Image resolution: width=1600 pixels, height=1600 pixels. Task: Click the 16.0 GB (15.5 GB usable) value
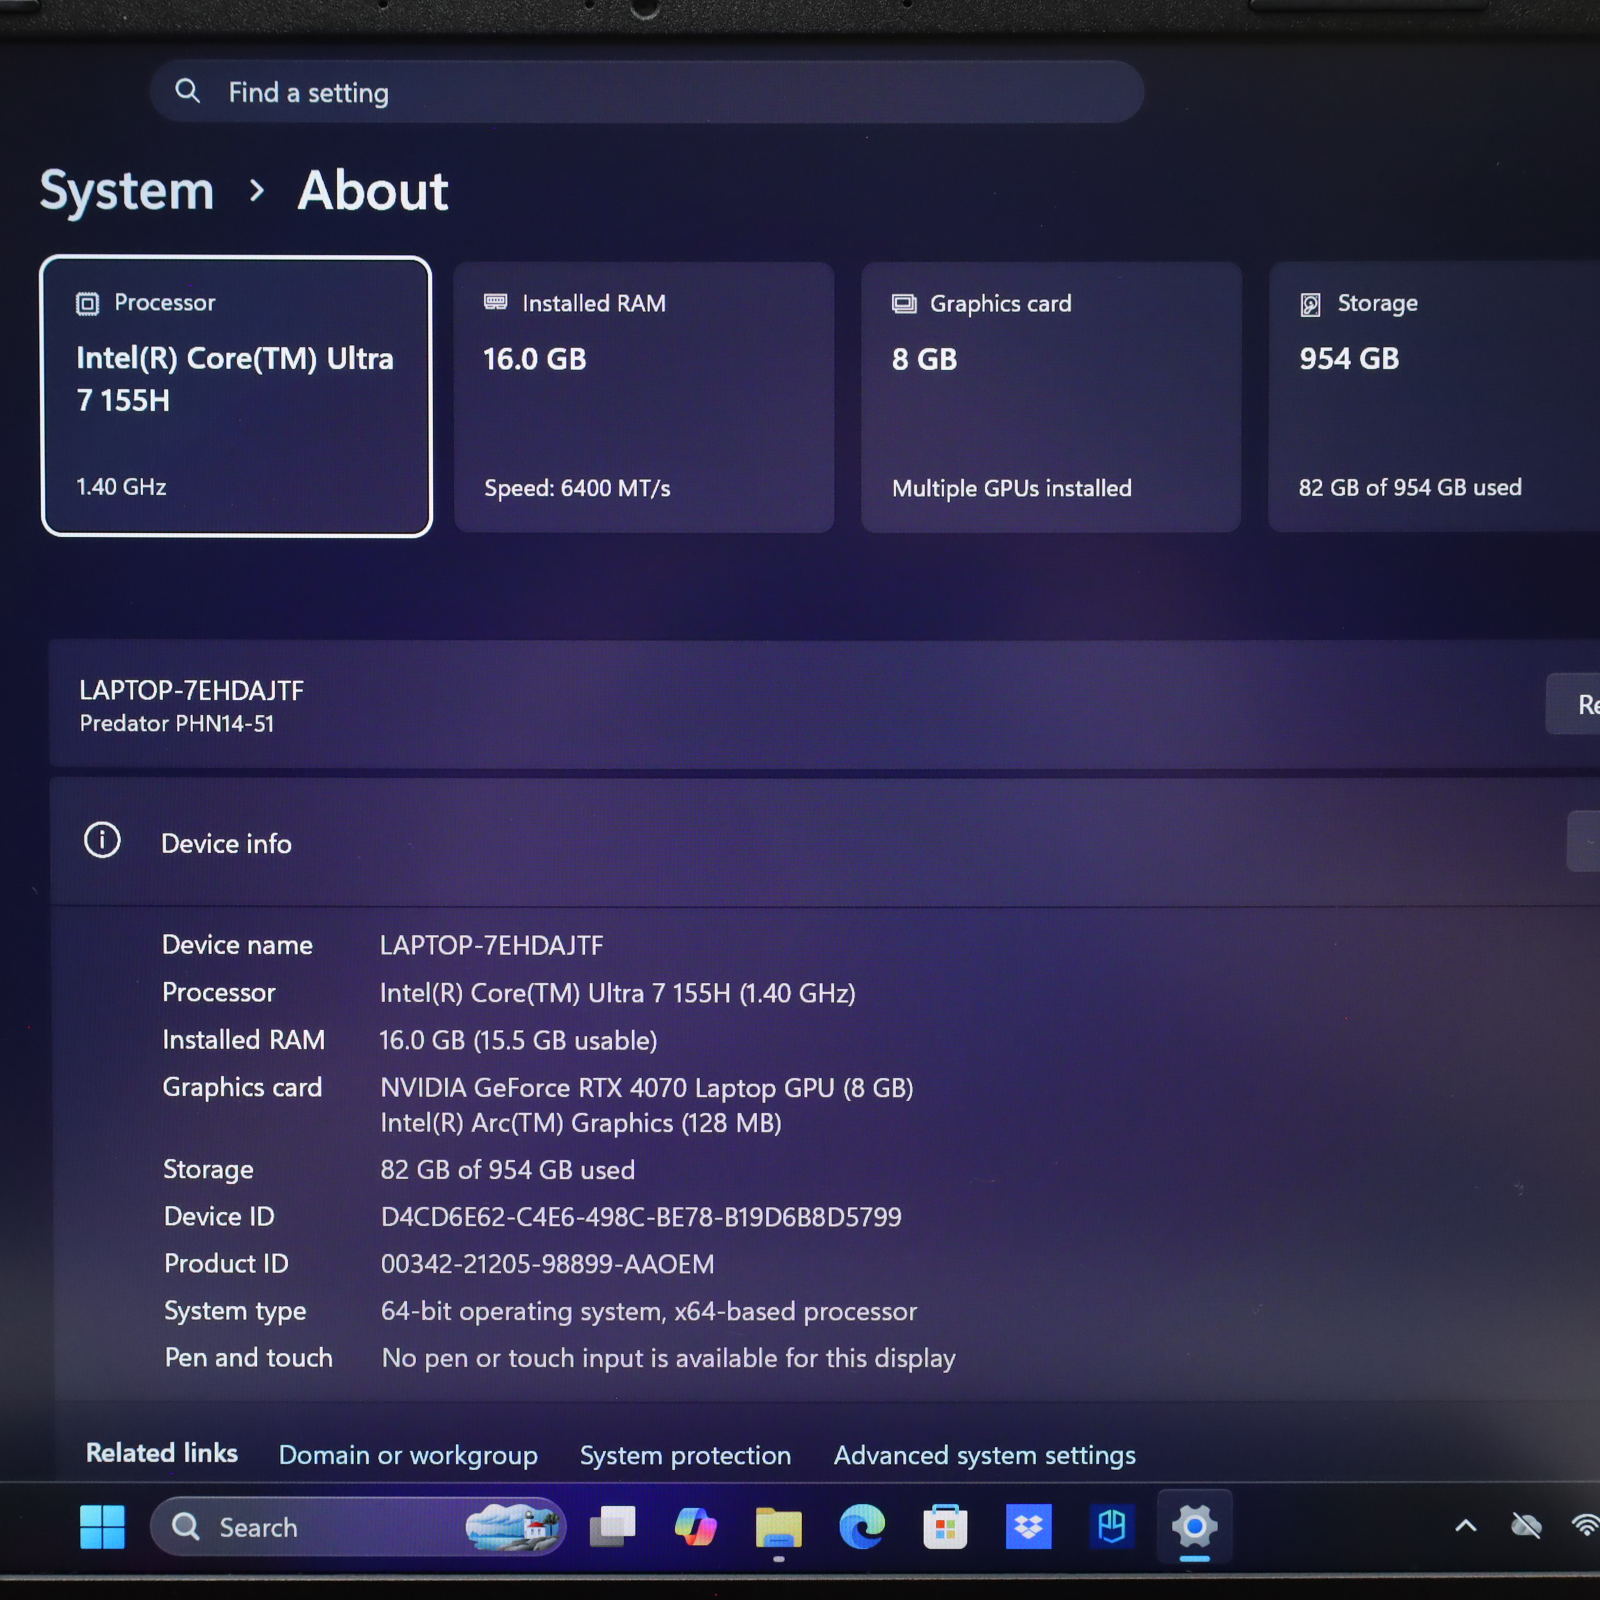pyautogui.click(x=518, y=1040)
